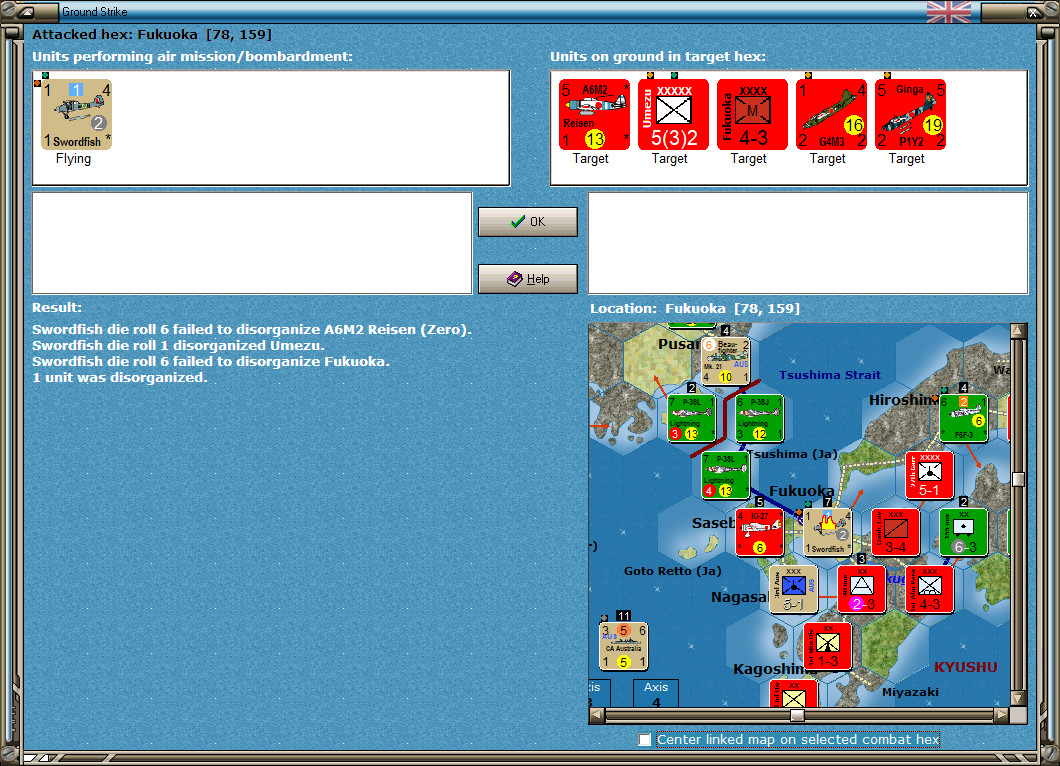Image resolution: width=1060 pixels, height=766 pixels.
Task: Click the map's vertical scrollbar up arrow
Action: (1018, 331)
